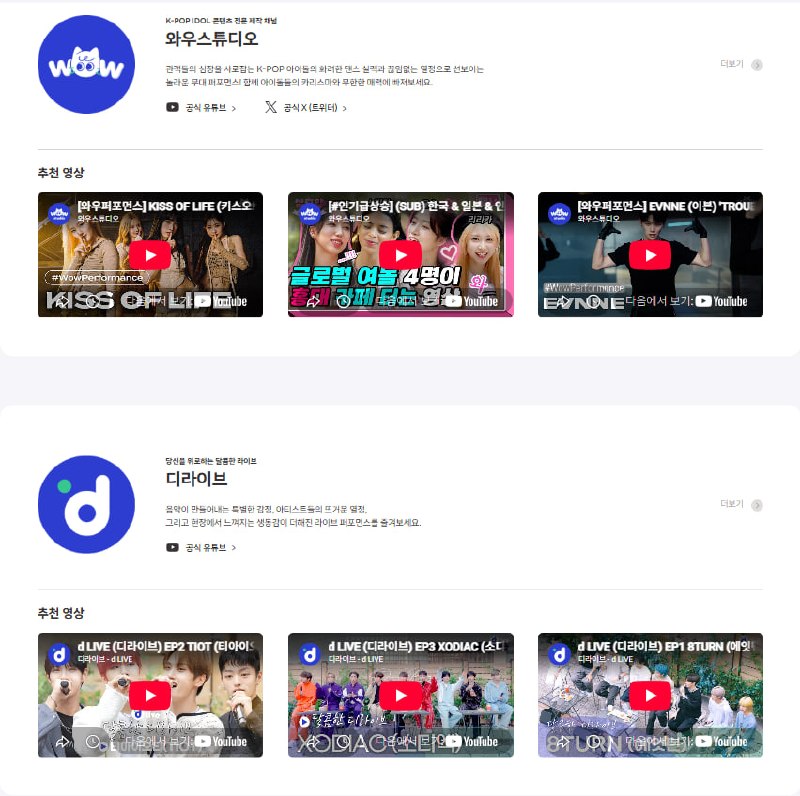Click Watch later clock on 글로벌 여돌 video
This screenshot has width=800, height=796.
pos(343,301)
